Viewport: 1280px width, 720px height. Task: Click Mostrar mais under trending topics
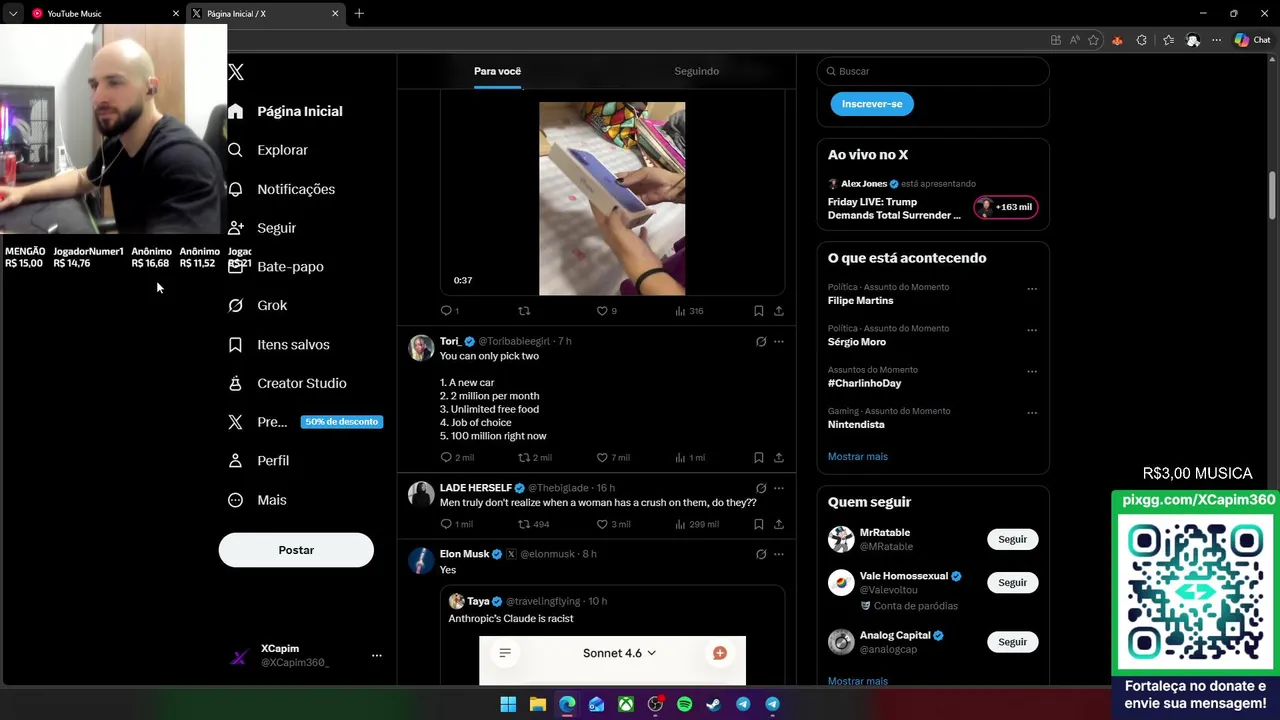(858, 457)
